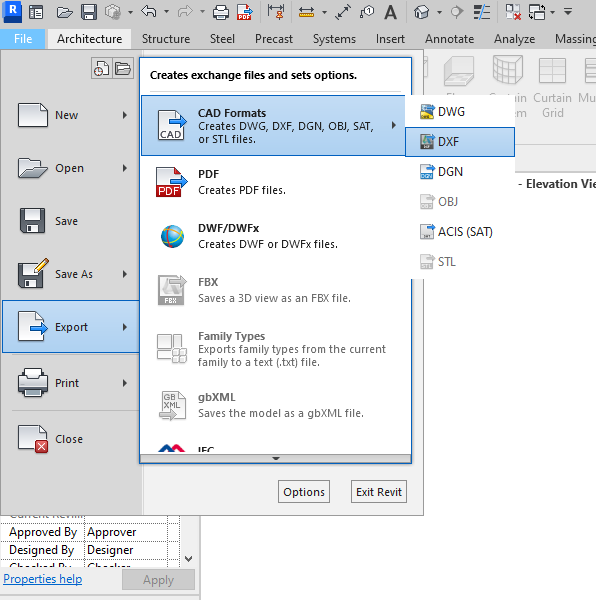The image size is (596, 600).
Task: Click the Redo arrow icon
Action: 185,12
